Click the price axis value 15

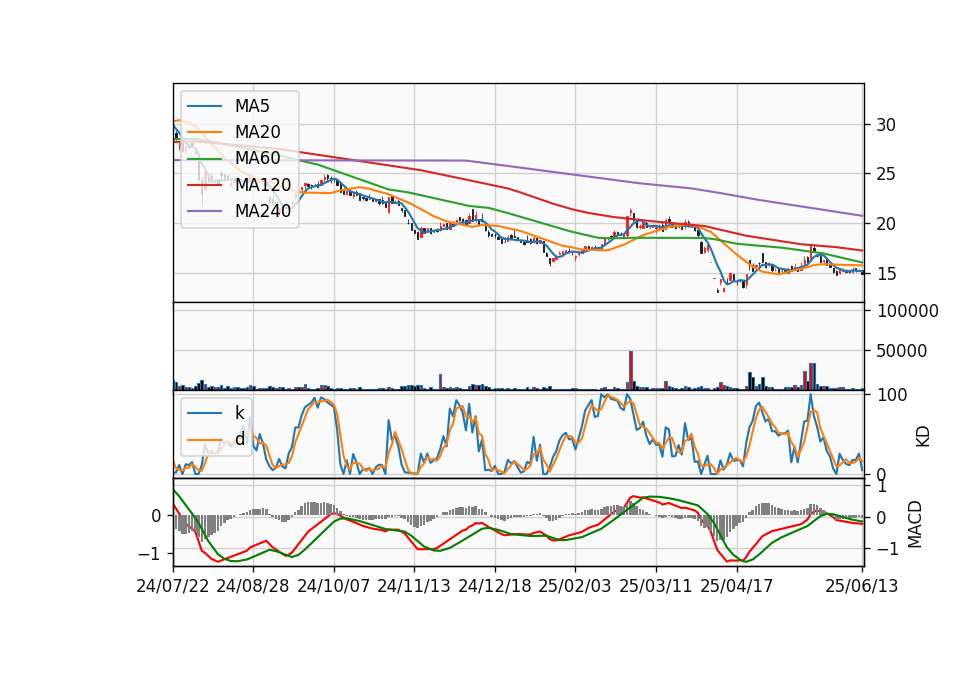point(886,274)
